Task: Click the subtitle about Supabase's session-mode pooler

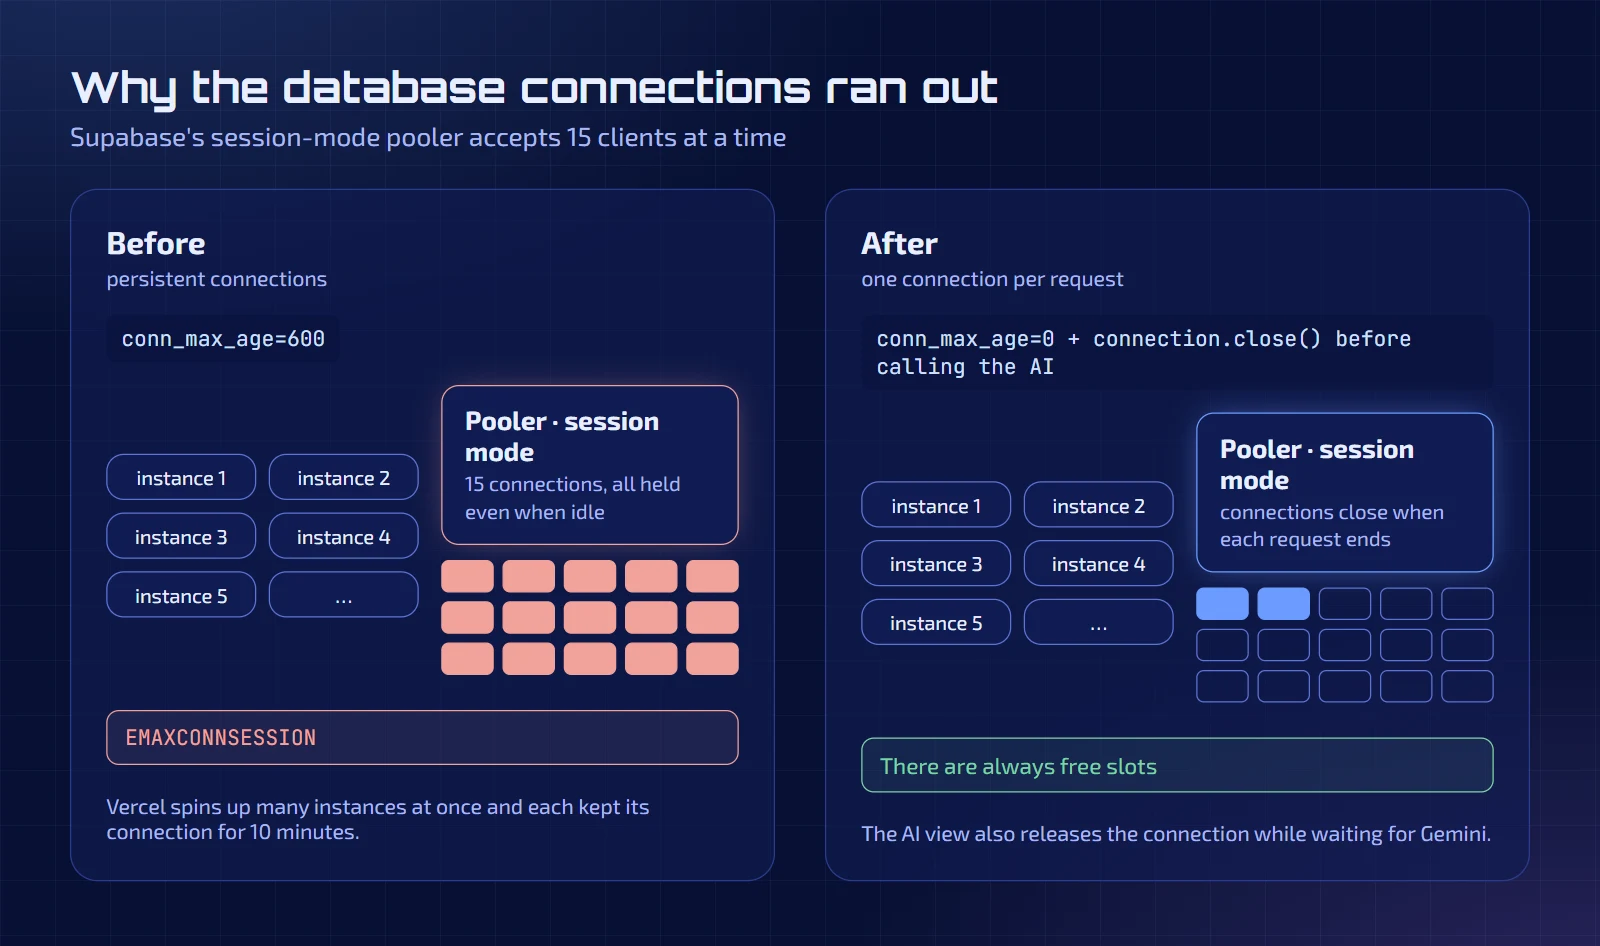Action: coord(428,138)
